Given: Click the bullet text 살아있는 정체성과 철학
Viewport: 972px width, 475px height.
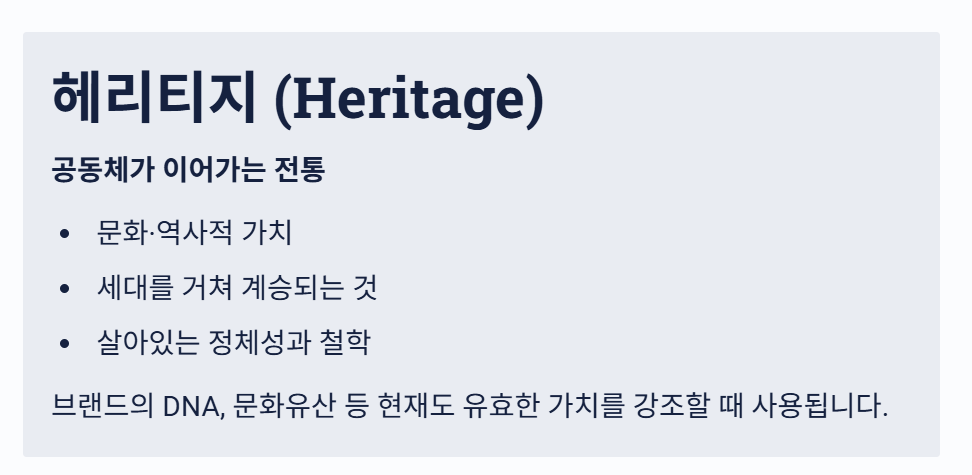Looking at the screenshot, I should (x=234, y=342).
